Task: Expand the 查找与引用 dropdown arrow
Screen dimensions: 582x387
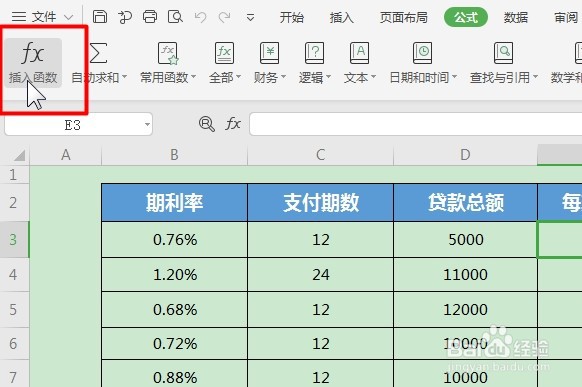Action: point(535,77)
